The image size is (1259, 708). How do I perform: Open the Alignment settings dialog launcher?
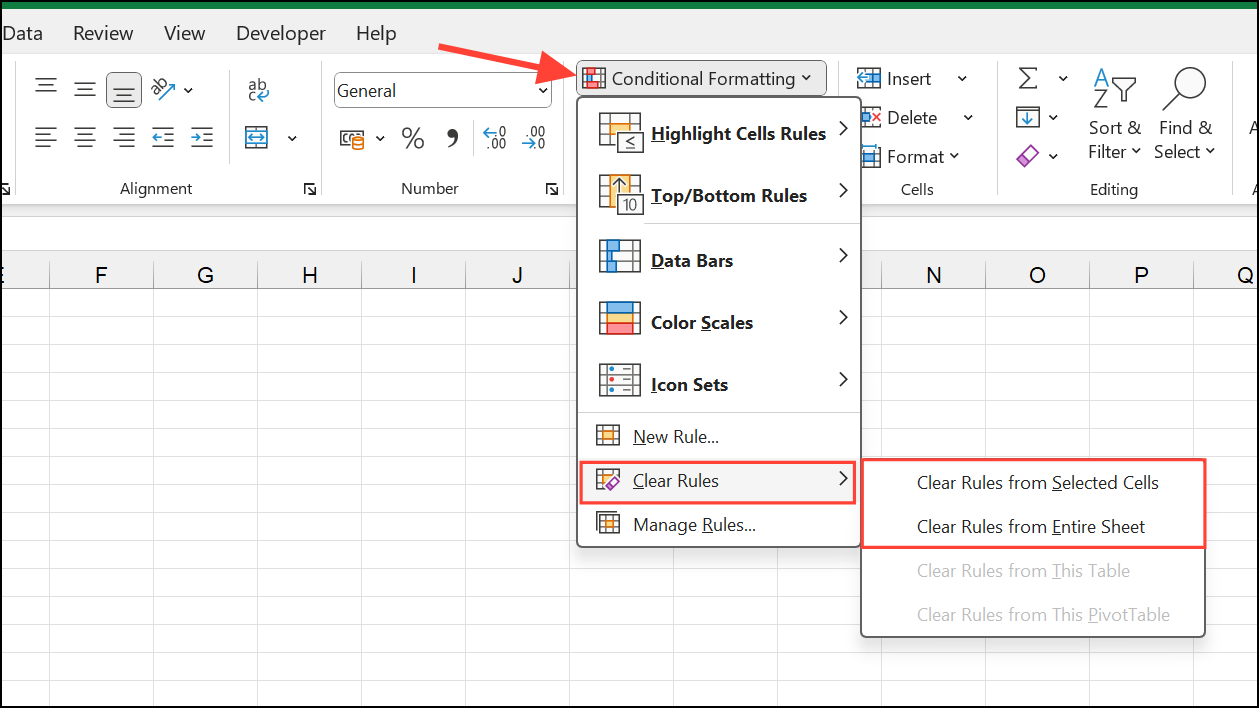[310, 188]
